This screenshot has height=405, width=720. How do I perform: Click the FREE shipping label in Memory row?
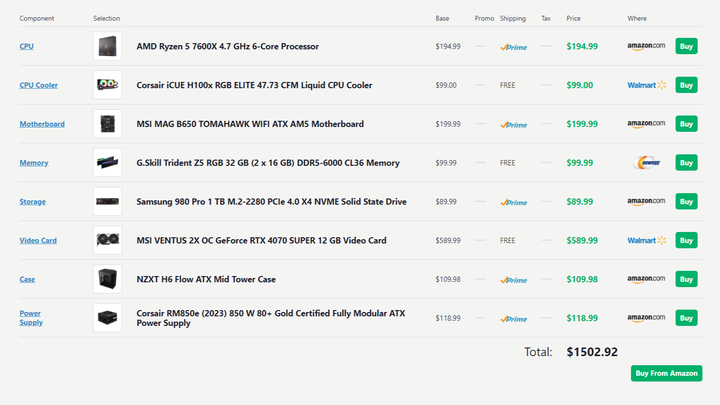(x=507, y=163)
